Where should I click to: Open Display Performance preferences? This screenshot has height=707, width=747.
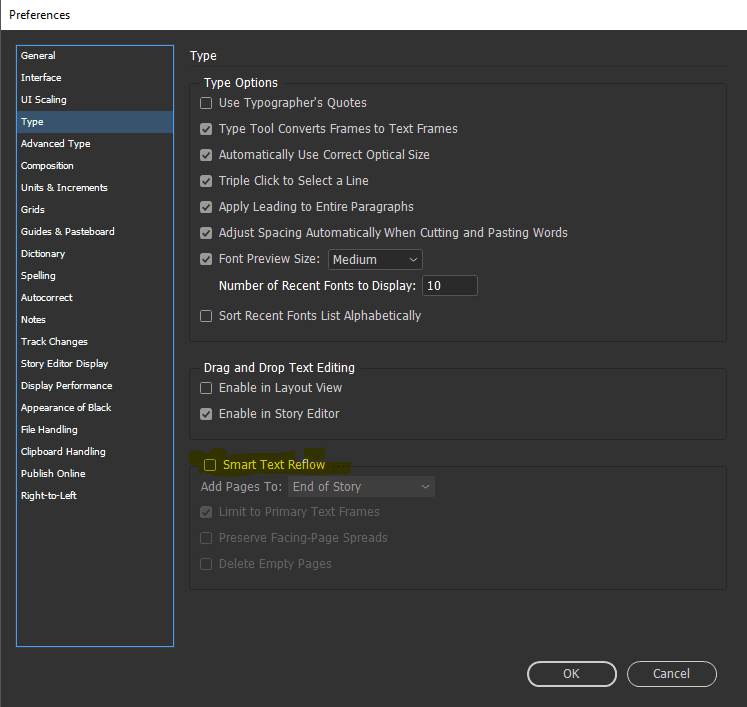click(95, 386)
